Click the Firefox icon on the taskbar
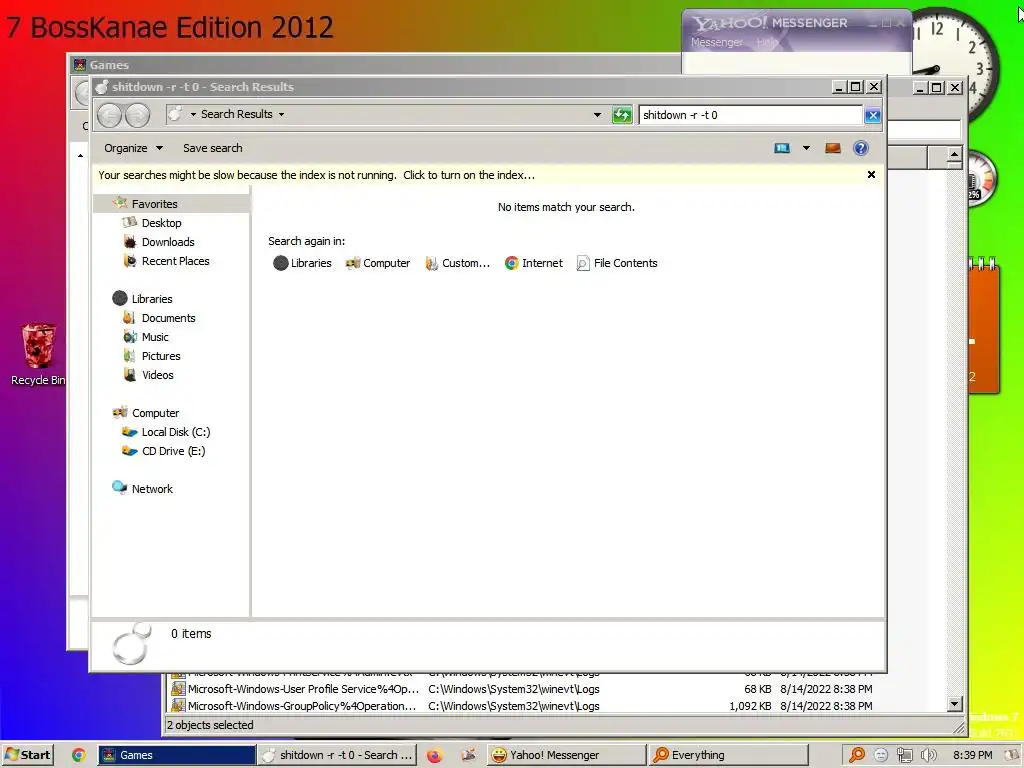This screenshot has height=768, width=1024. pos(434,755)
